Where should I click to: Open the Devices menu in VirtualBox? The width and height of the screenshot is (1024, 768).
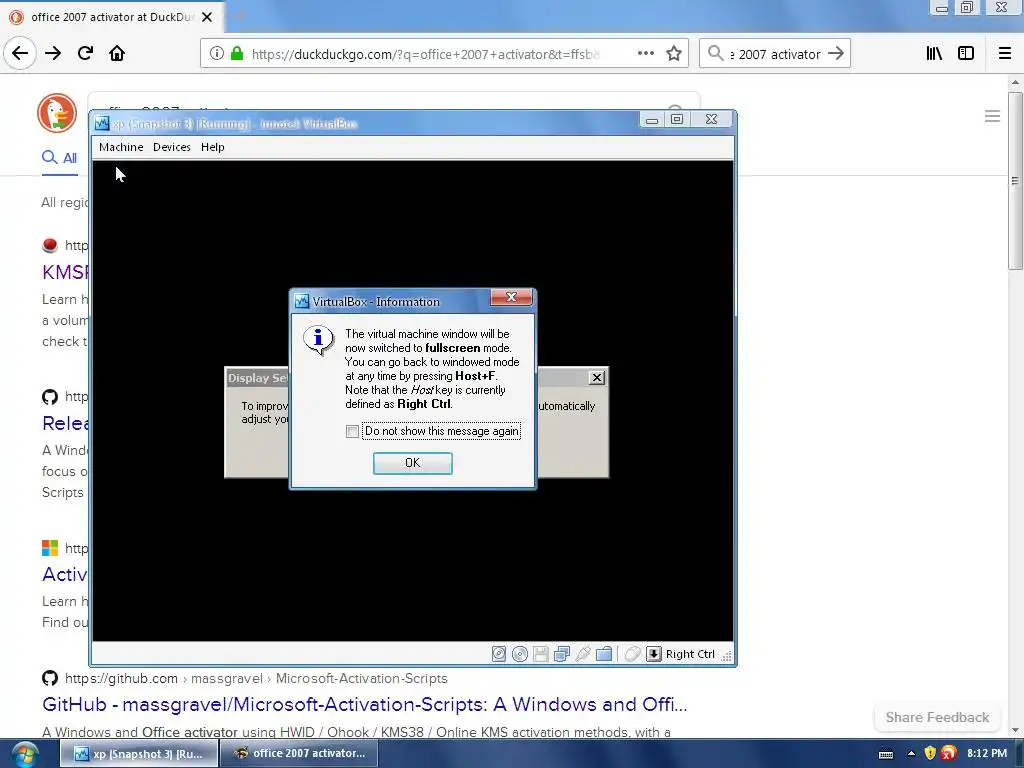click(x=172, y=147)
